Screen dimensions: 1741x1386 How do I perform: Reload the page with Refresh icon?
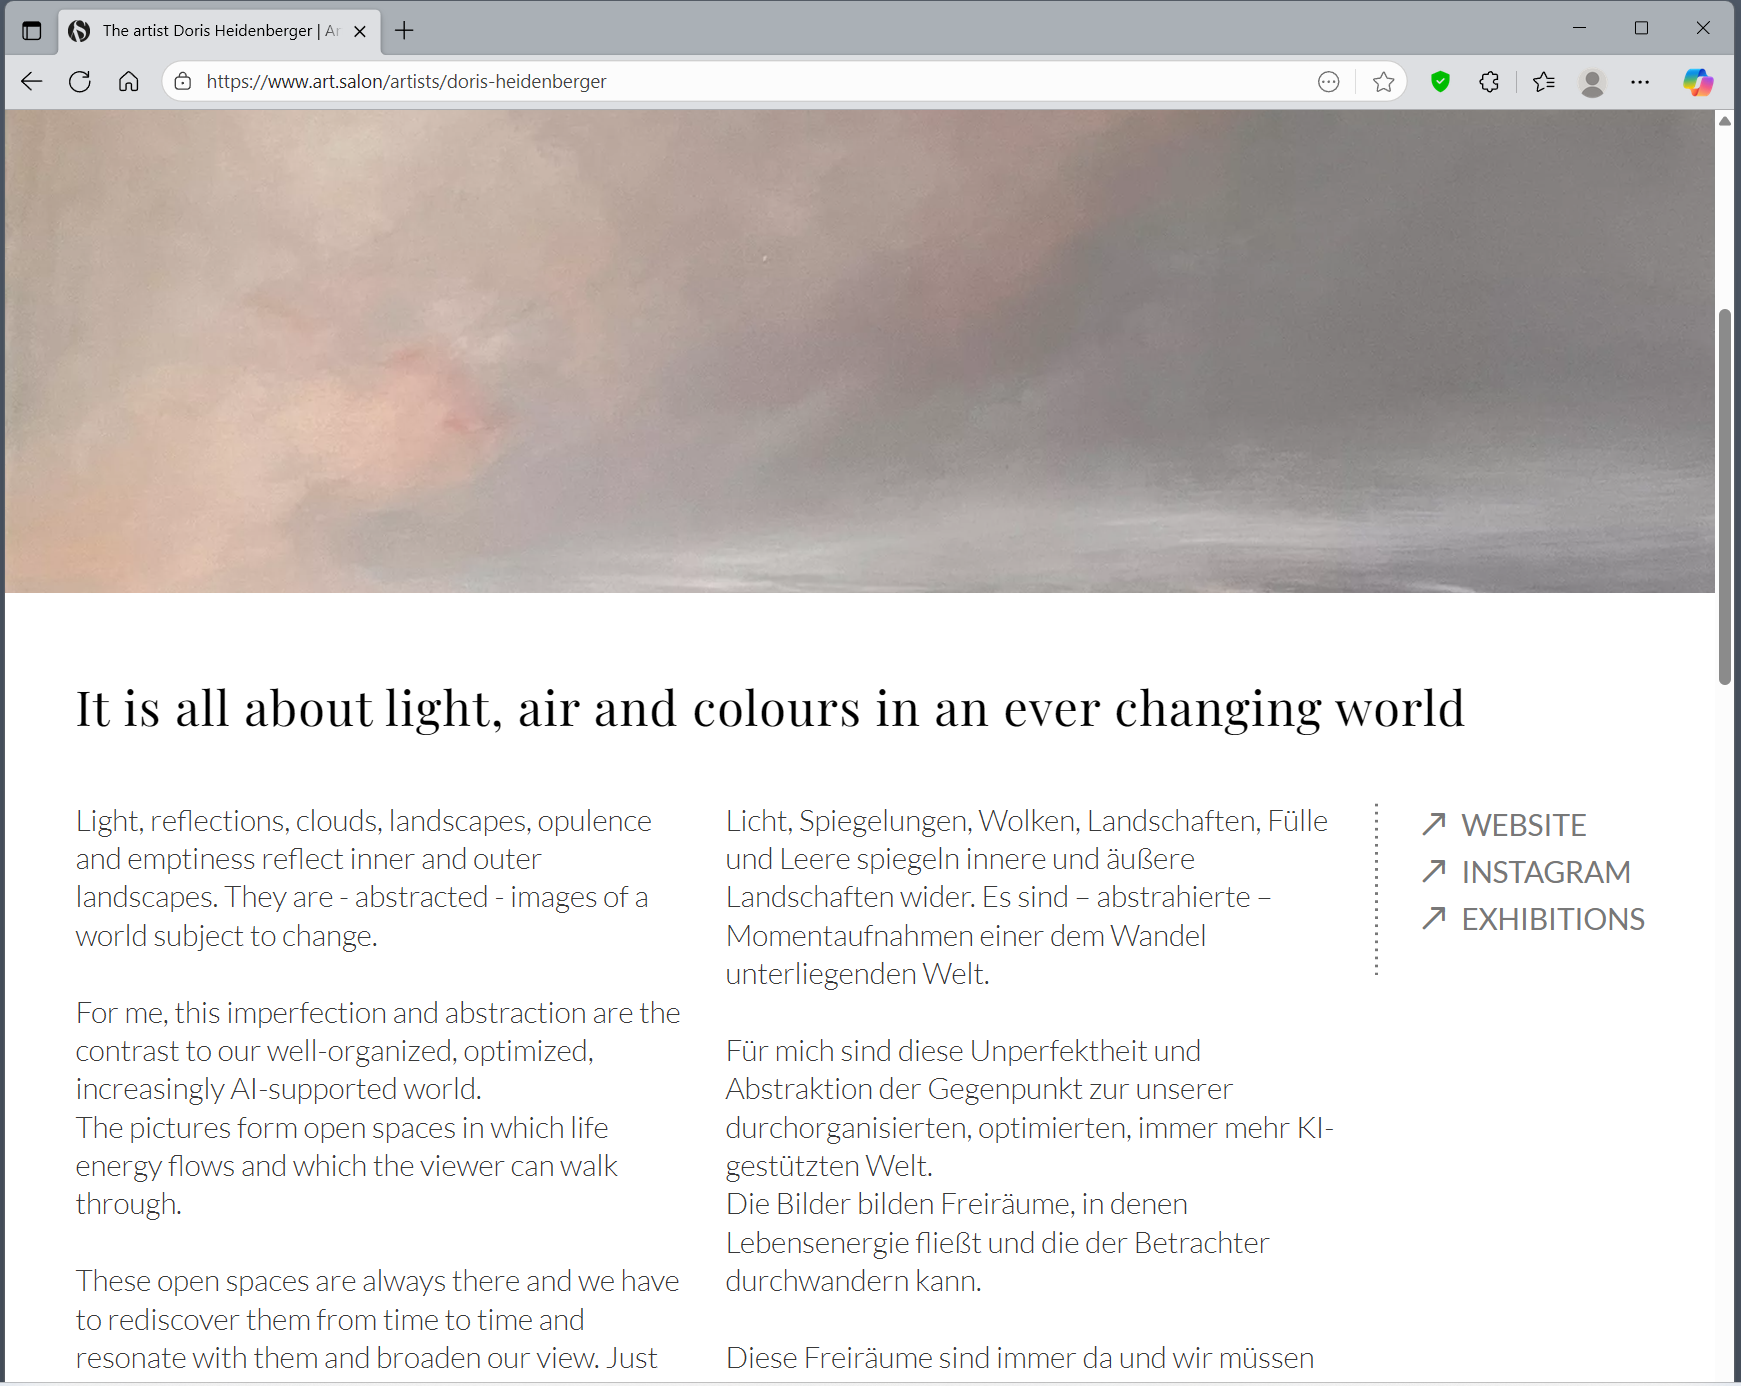click(x=80, y=82)
